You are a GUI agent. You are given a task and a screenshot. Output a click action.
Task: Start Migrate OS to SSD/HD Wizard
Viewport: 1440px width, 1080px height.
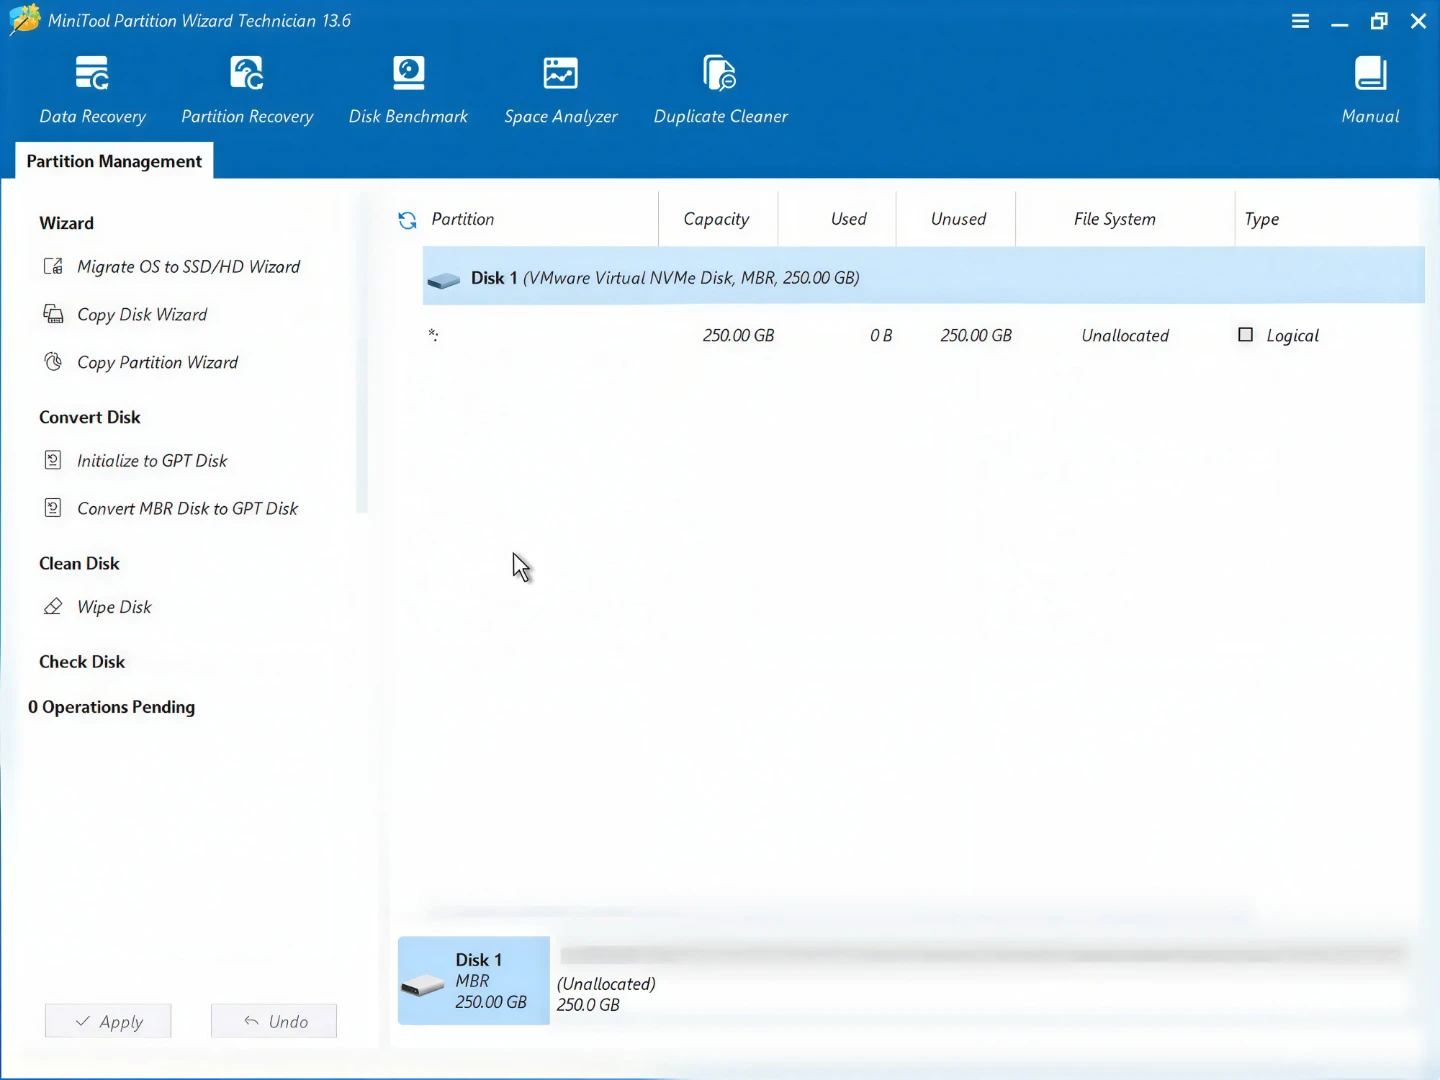pos(189,267)
